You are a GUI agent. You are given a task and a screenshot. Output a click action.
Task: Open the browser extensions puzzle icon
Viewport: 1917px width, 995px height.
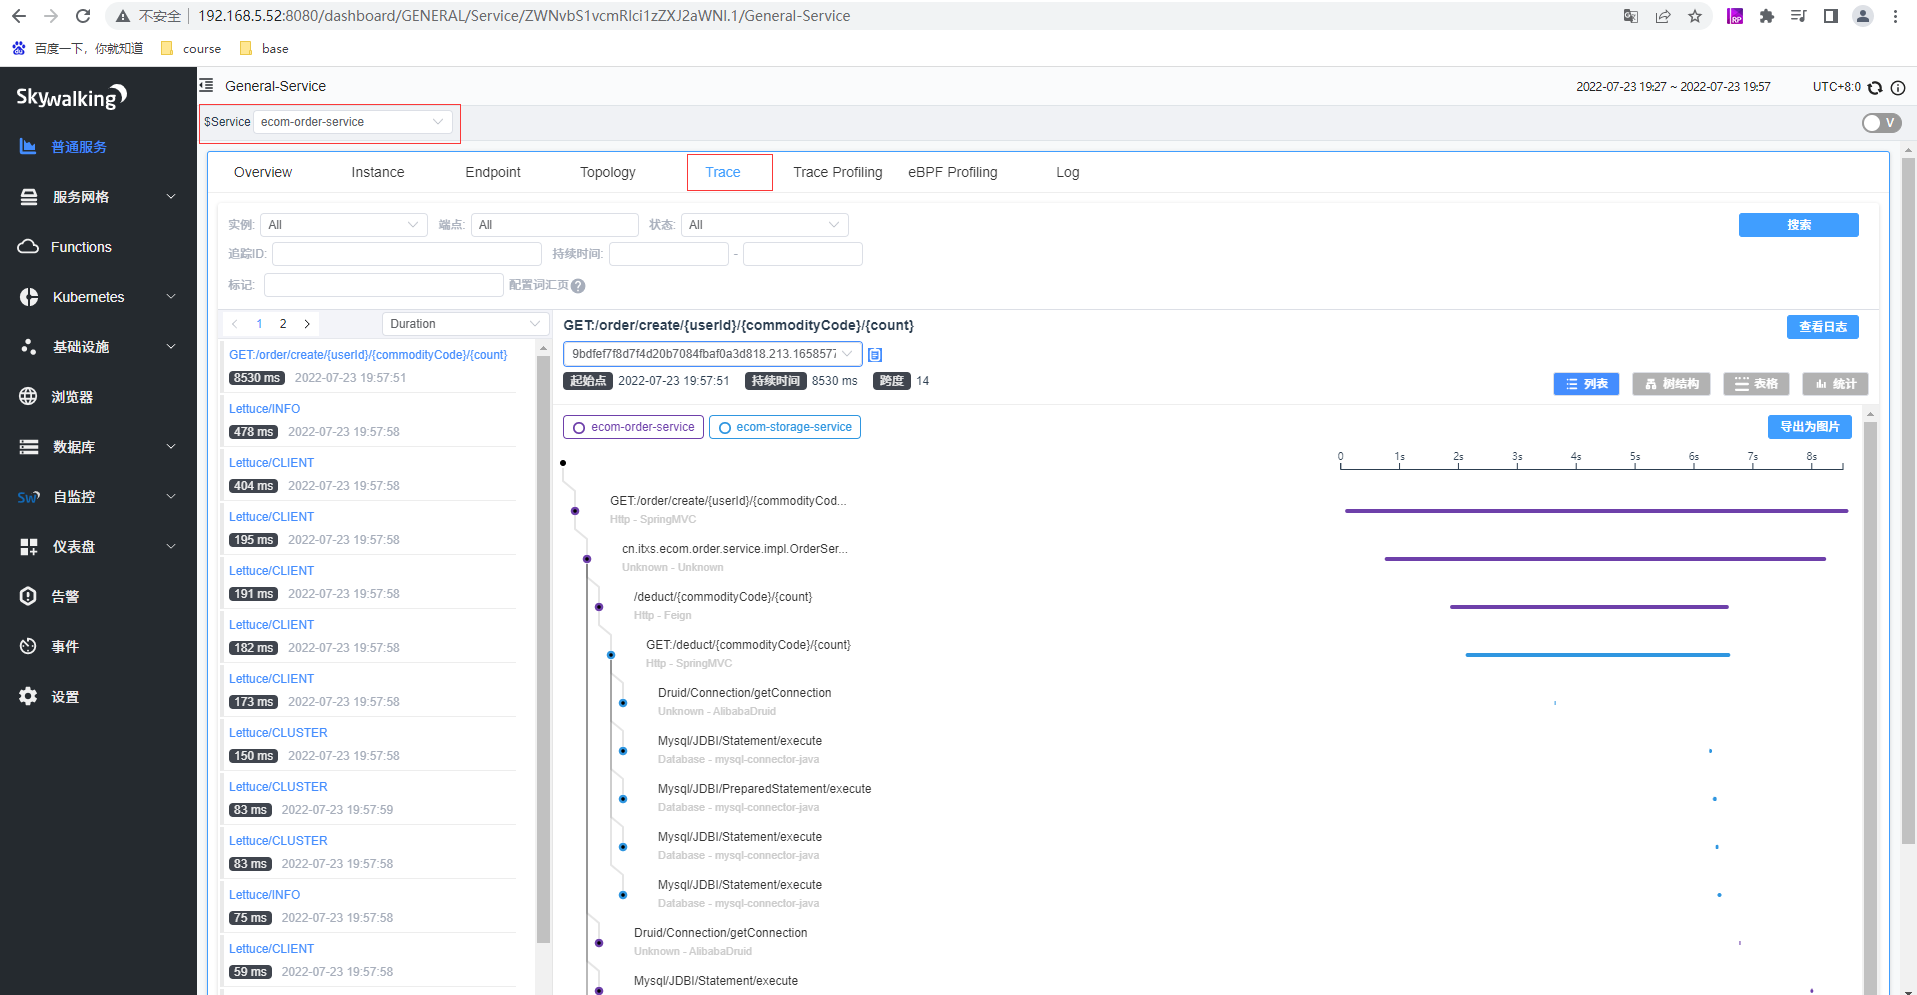(1767, 16)
